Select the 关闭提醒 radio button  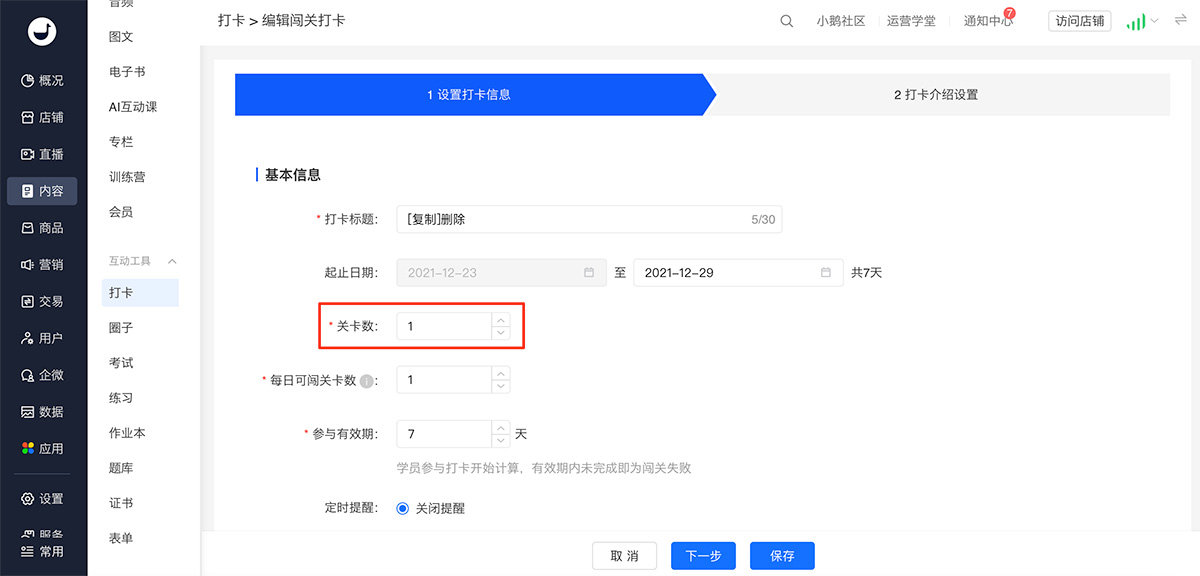click(x=403, y=508)
